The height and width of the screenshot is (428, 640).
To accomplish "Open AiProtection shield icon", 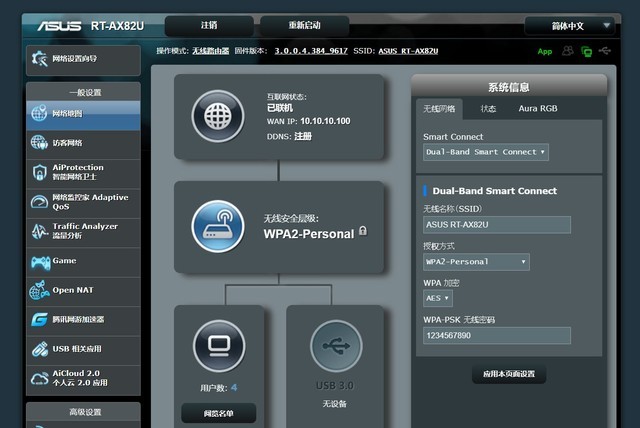I will (39, 172).
